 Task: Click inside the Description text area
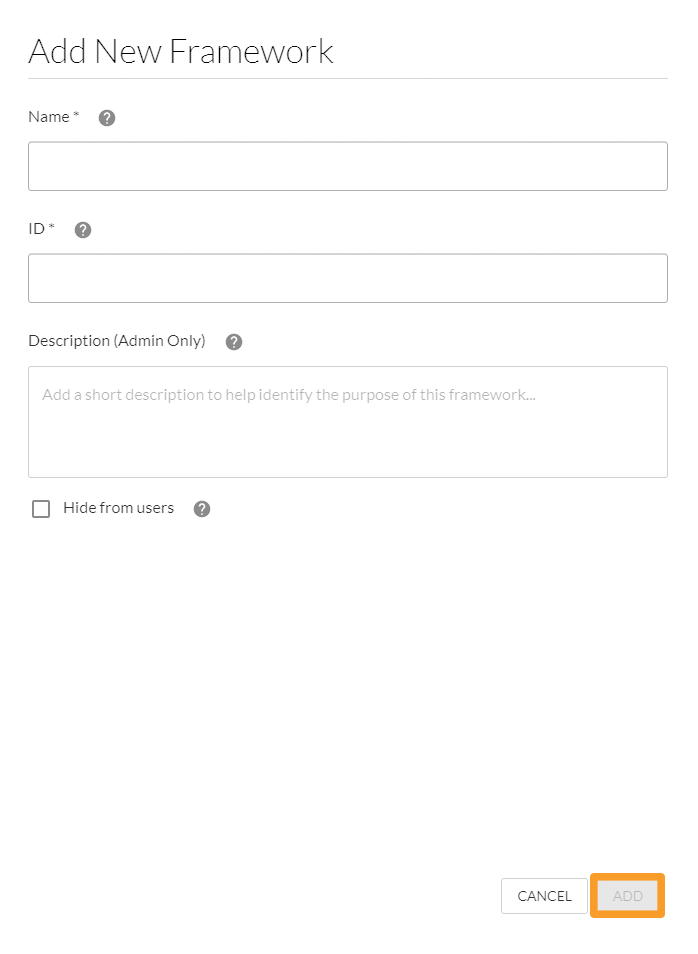click(x=347, y=422)
